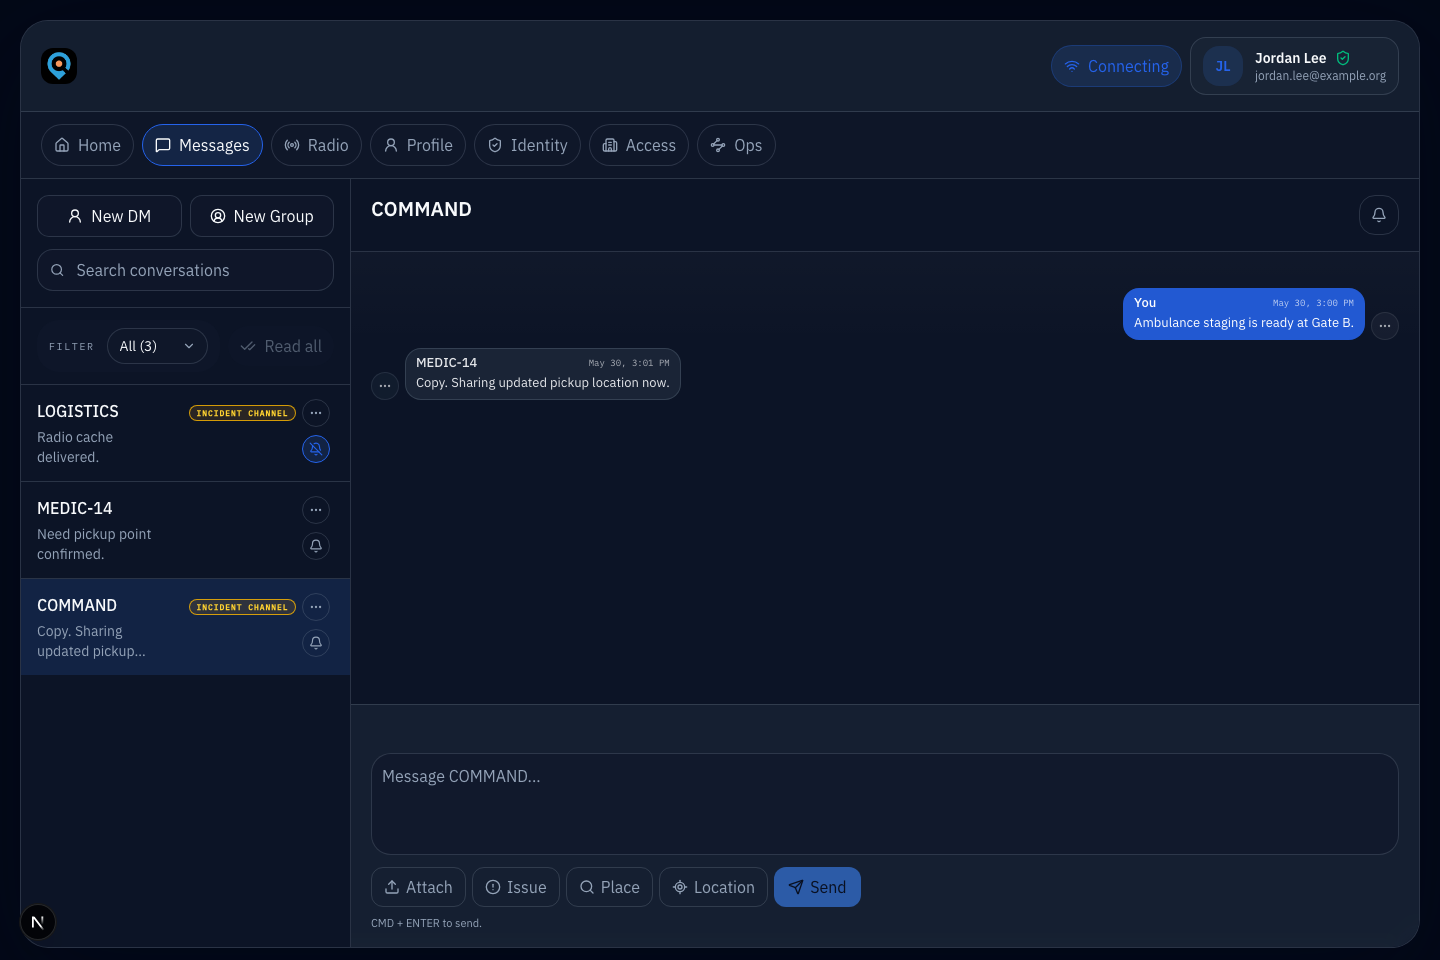Mark all as read with Read all
This screenshot has height=960, width=1440.
281,346
